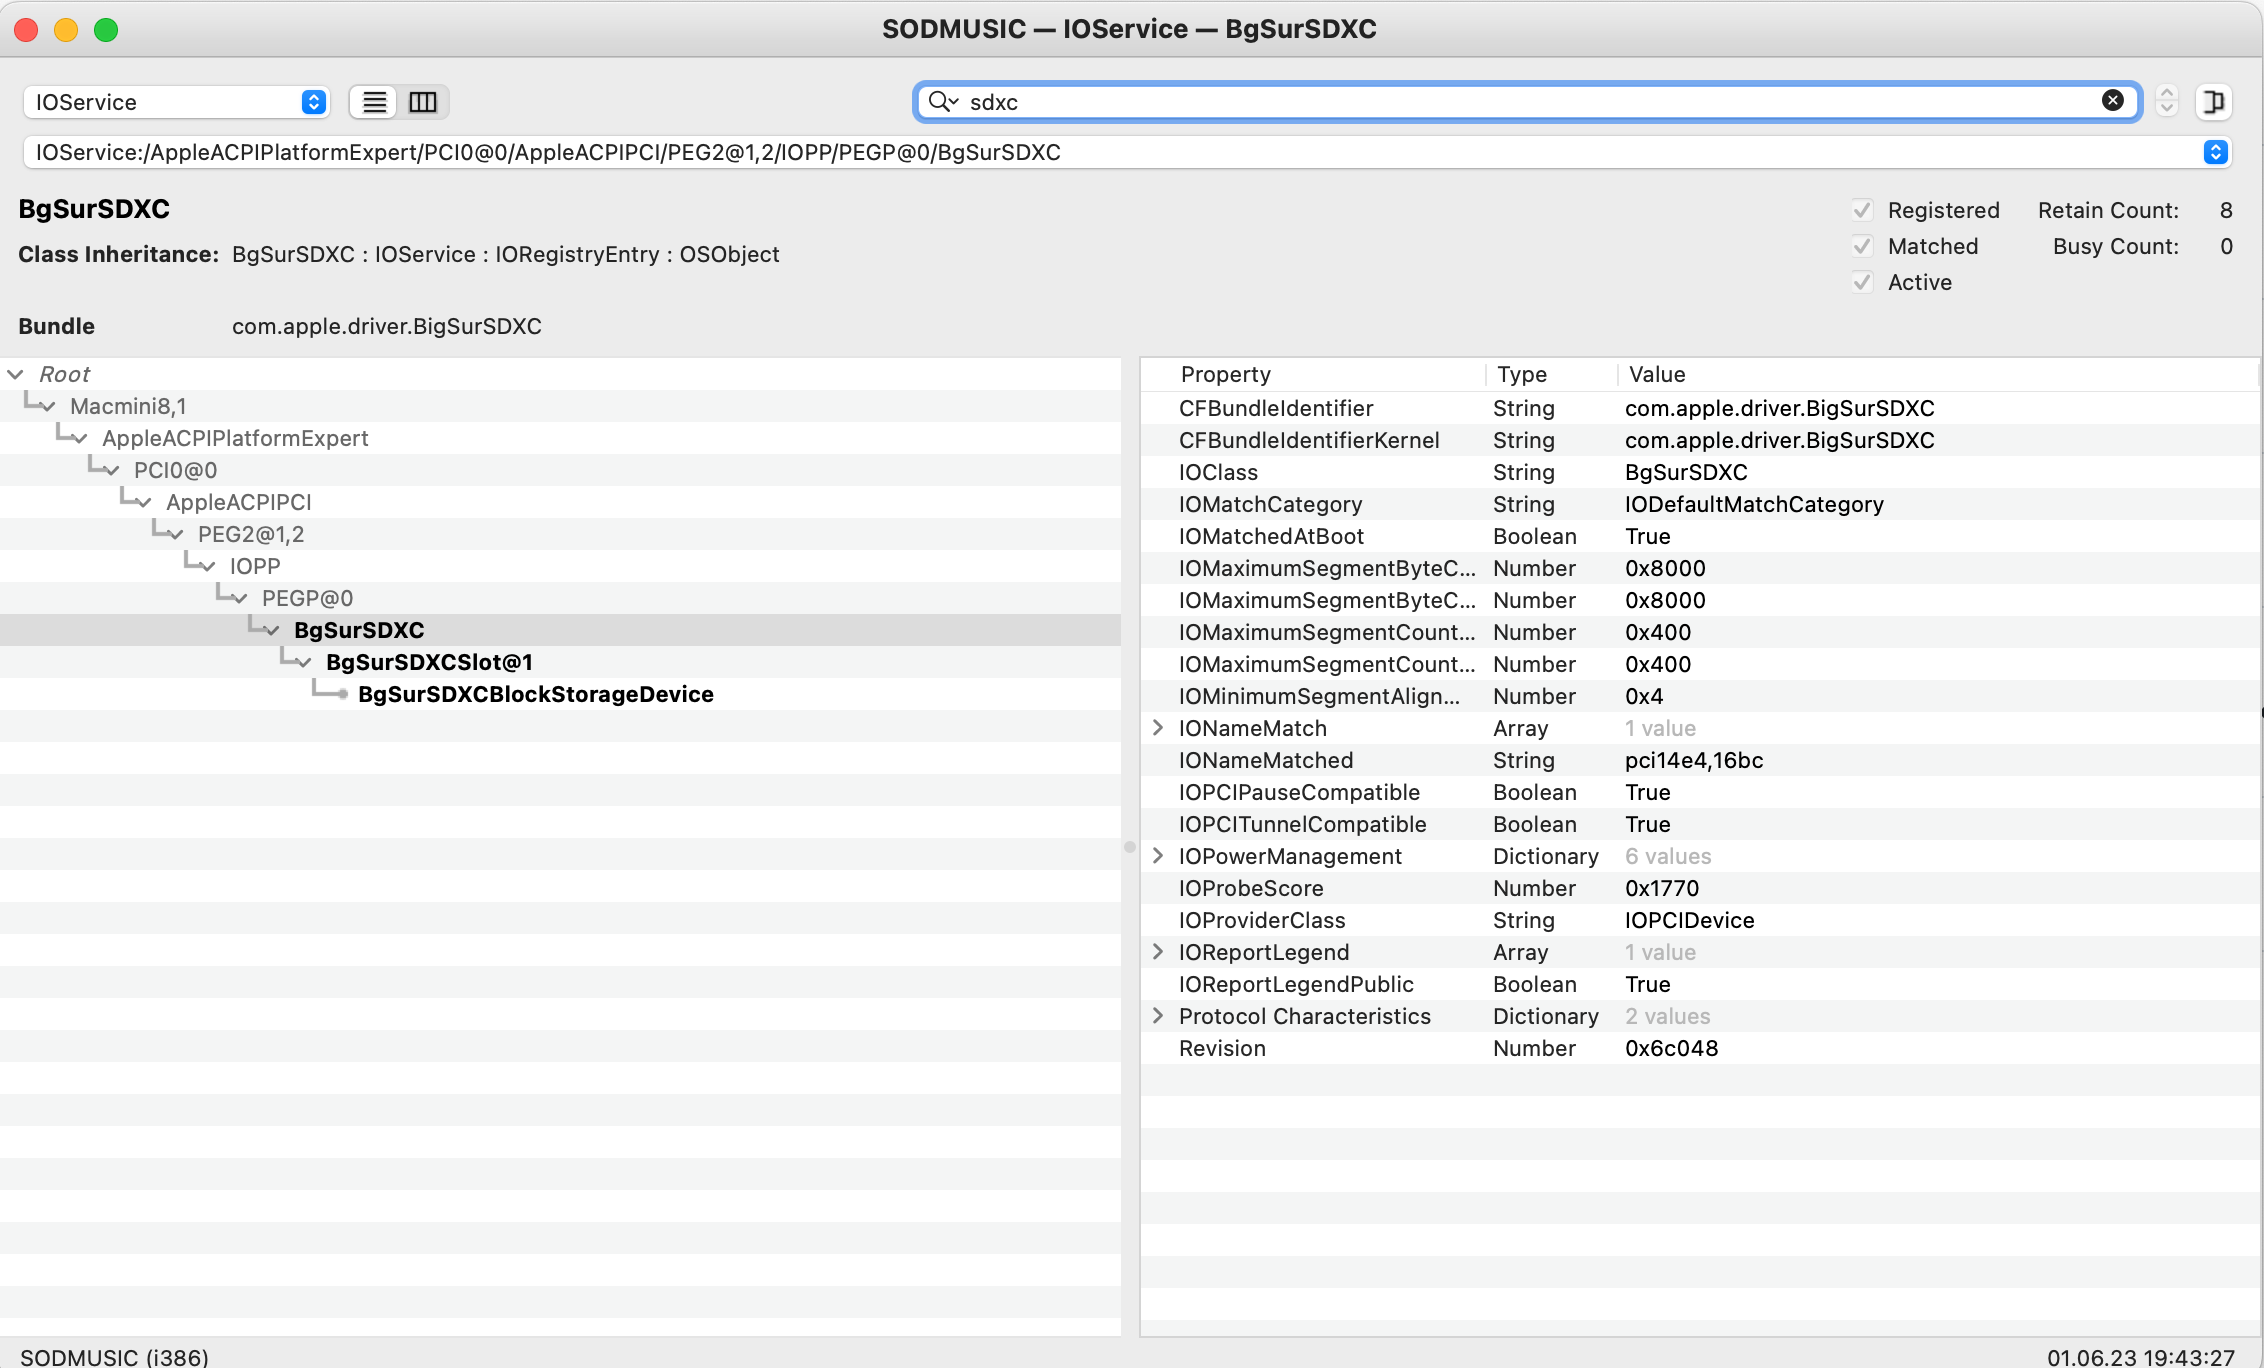
Task: Click the green zoom window button
Action: click(x=106, y=30)
